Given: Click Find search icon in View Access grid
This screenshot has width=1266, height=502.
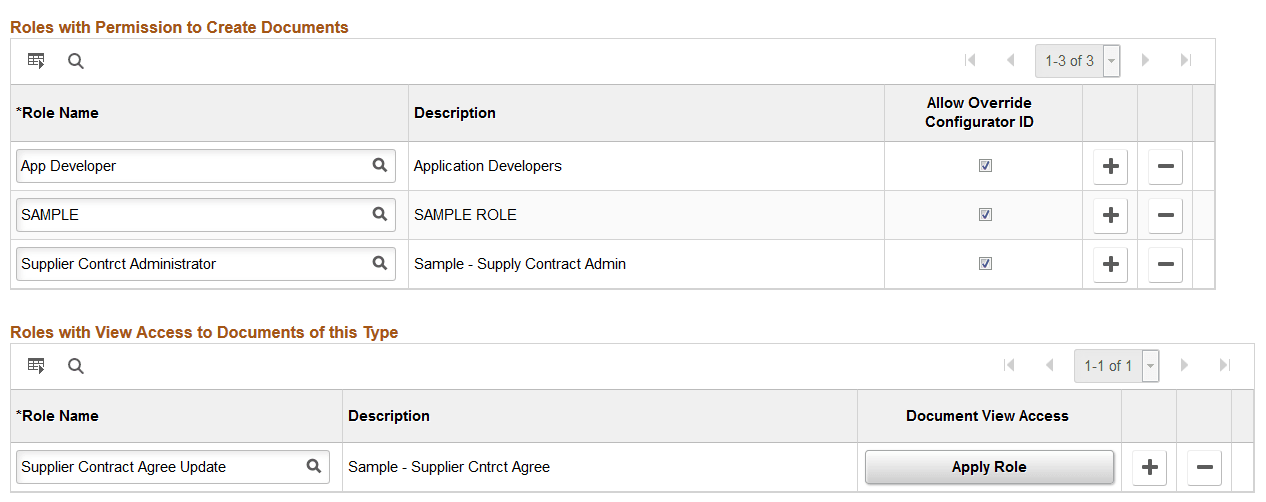Looking at the screenshot, I should 76,366.
